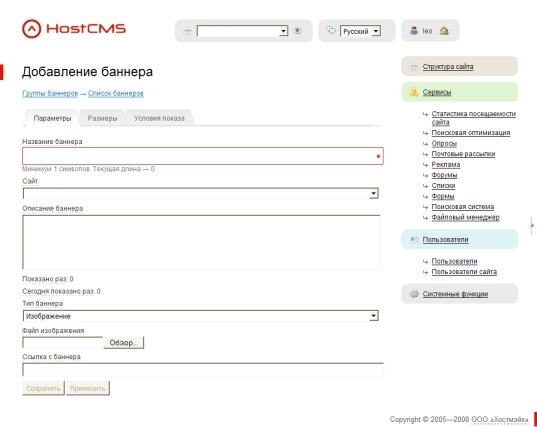The image size is (537, 427).
Task: Click the Обзор... browse button
Action: tap(124, 342)
